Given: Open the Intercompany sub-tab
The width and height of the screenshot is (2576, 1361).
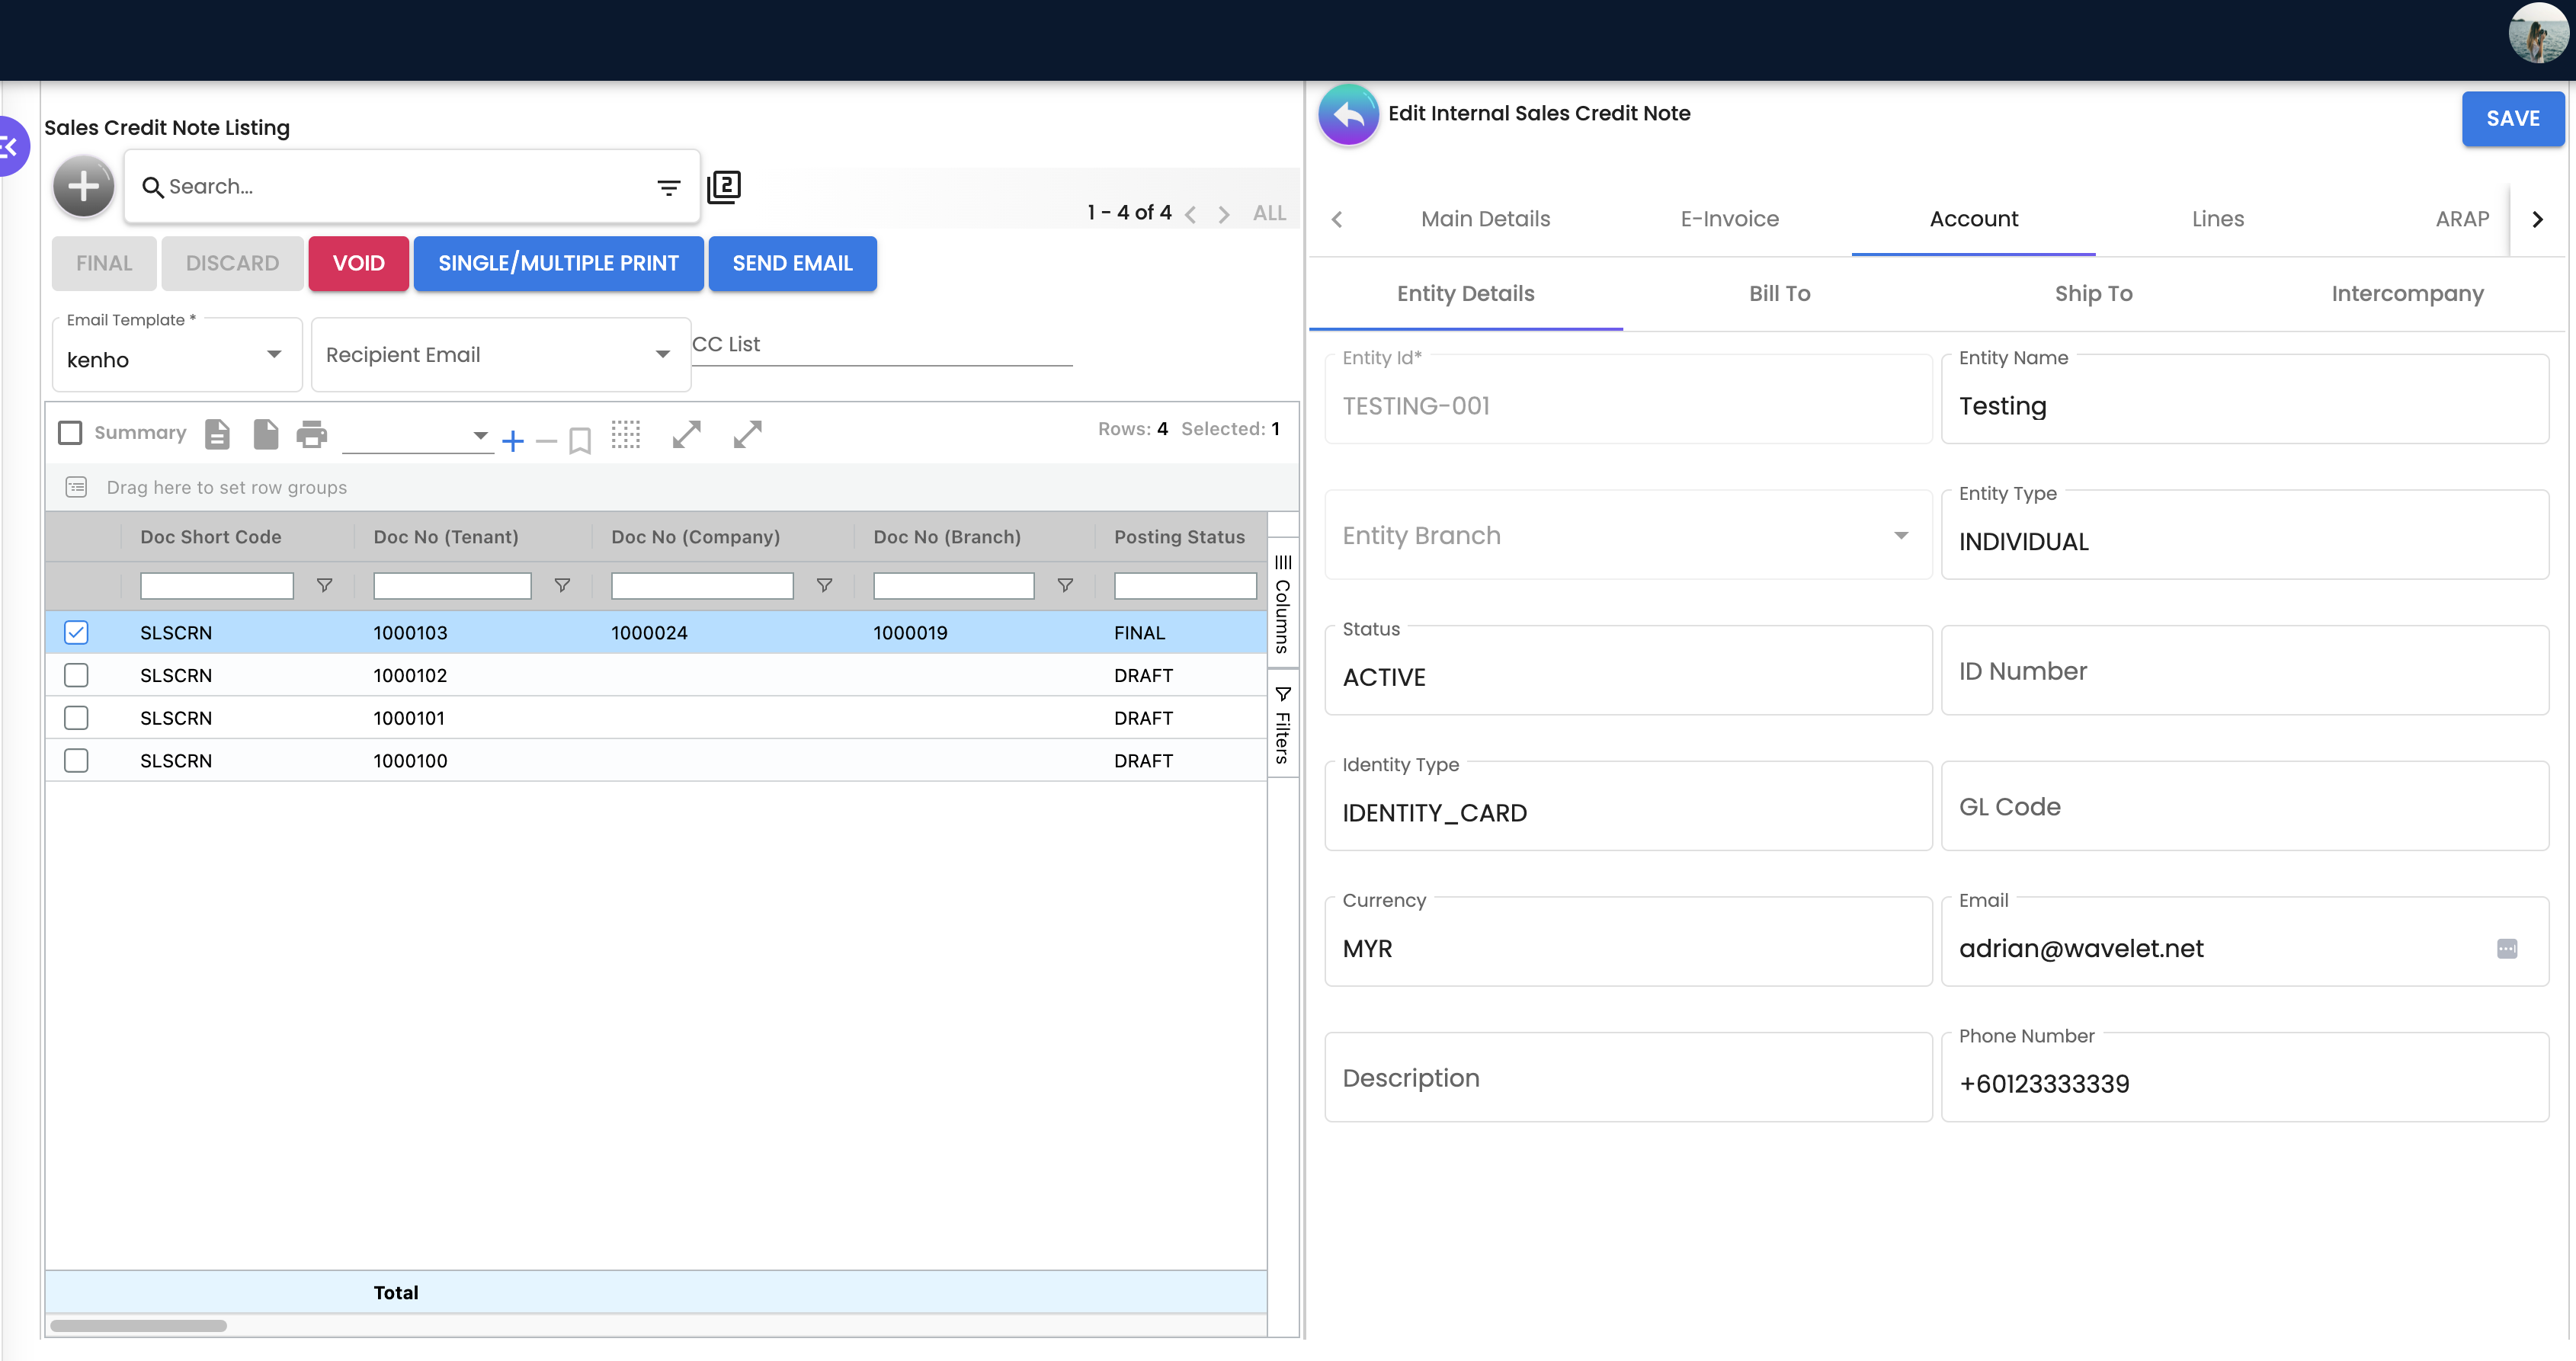Looking at the screenshot, I should pyautogui.click(x=2407, y=294).
